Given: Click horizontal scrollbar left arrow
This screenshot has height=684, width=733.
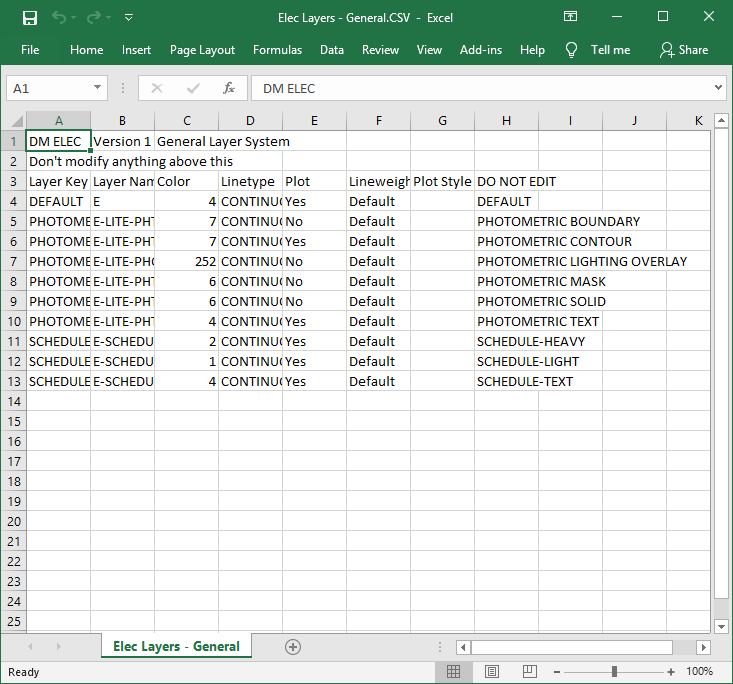Looking at the screenshot, I should 463,647.
